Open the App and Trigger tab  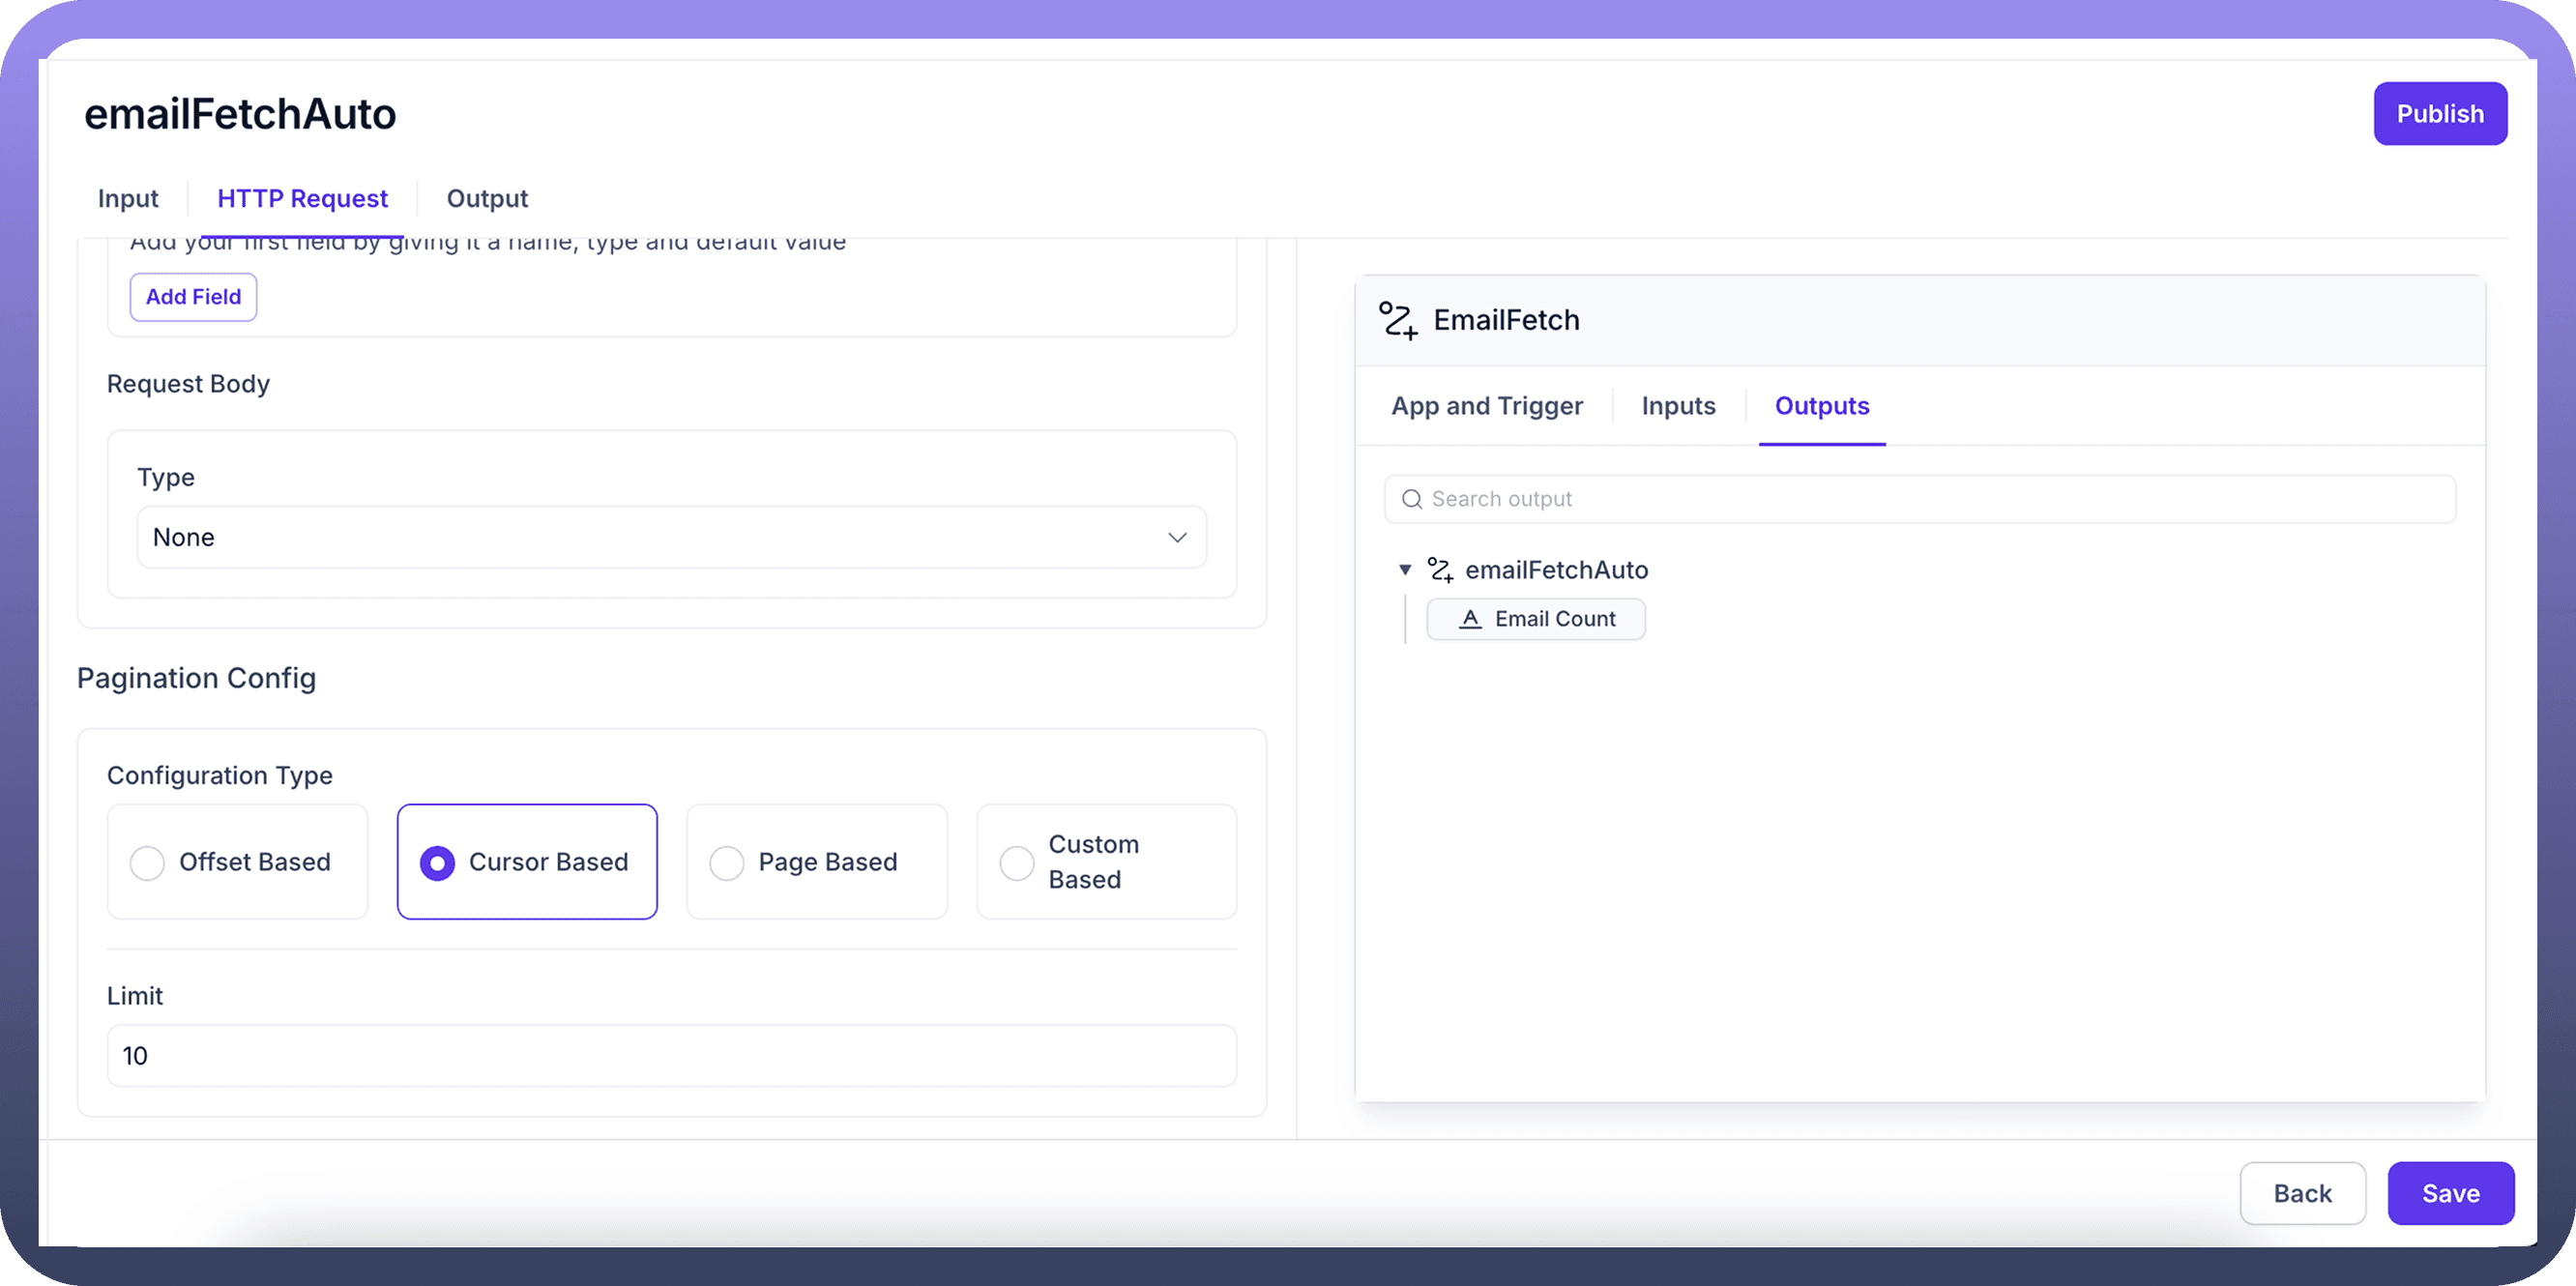pos(1486,406)
